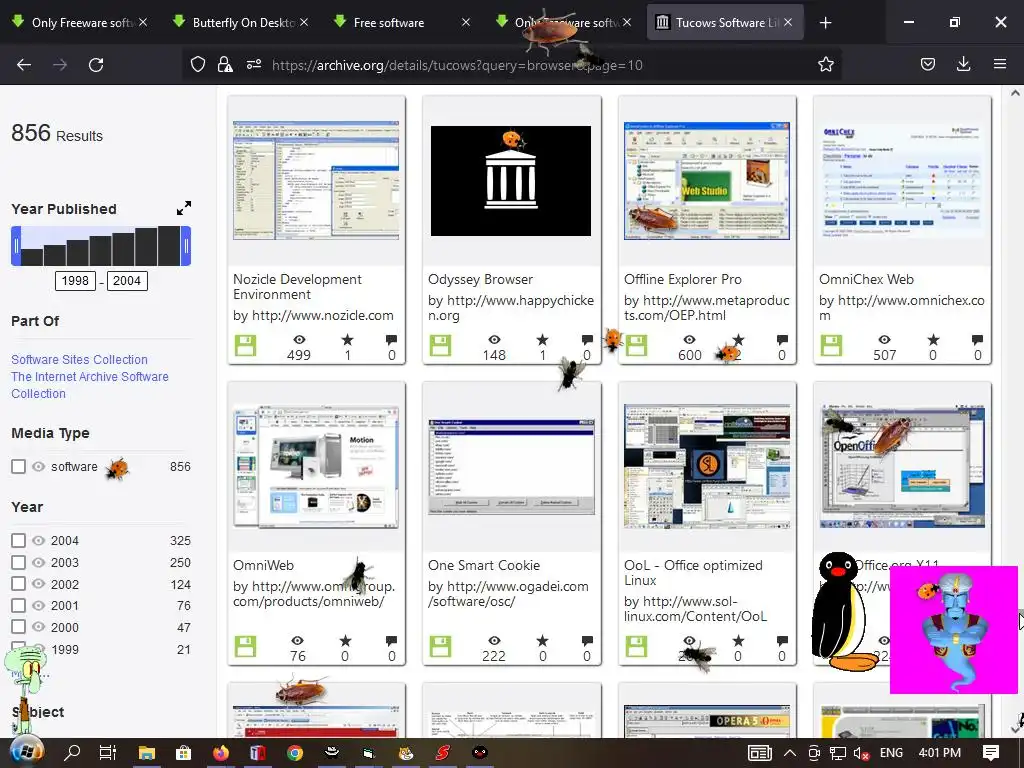The image size is (1024, 768).
Task: Click right handle of year range slider
Action: point(186,246)
